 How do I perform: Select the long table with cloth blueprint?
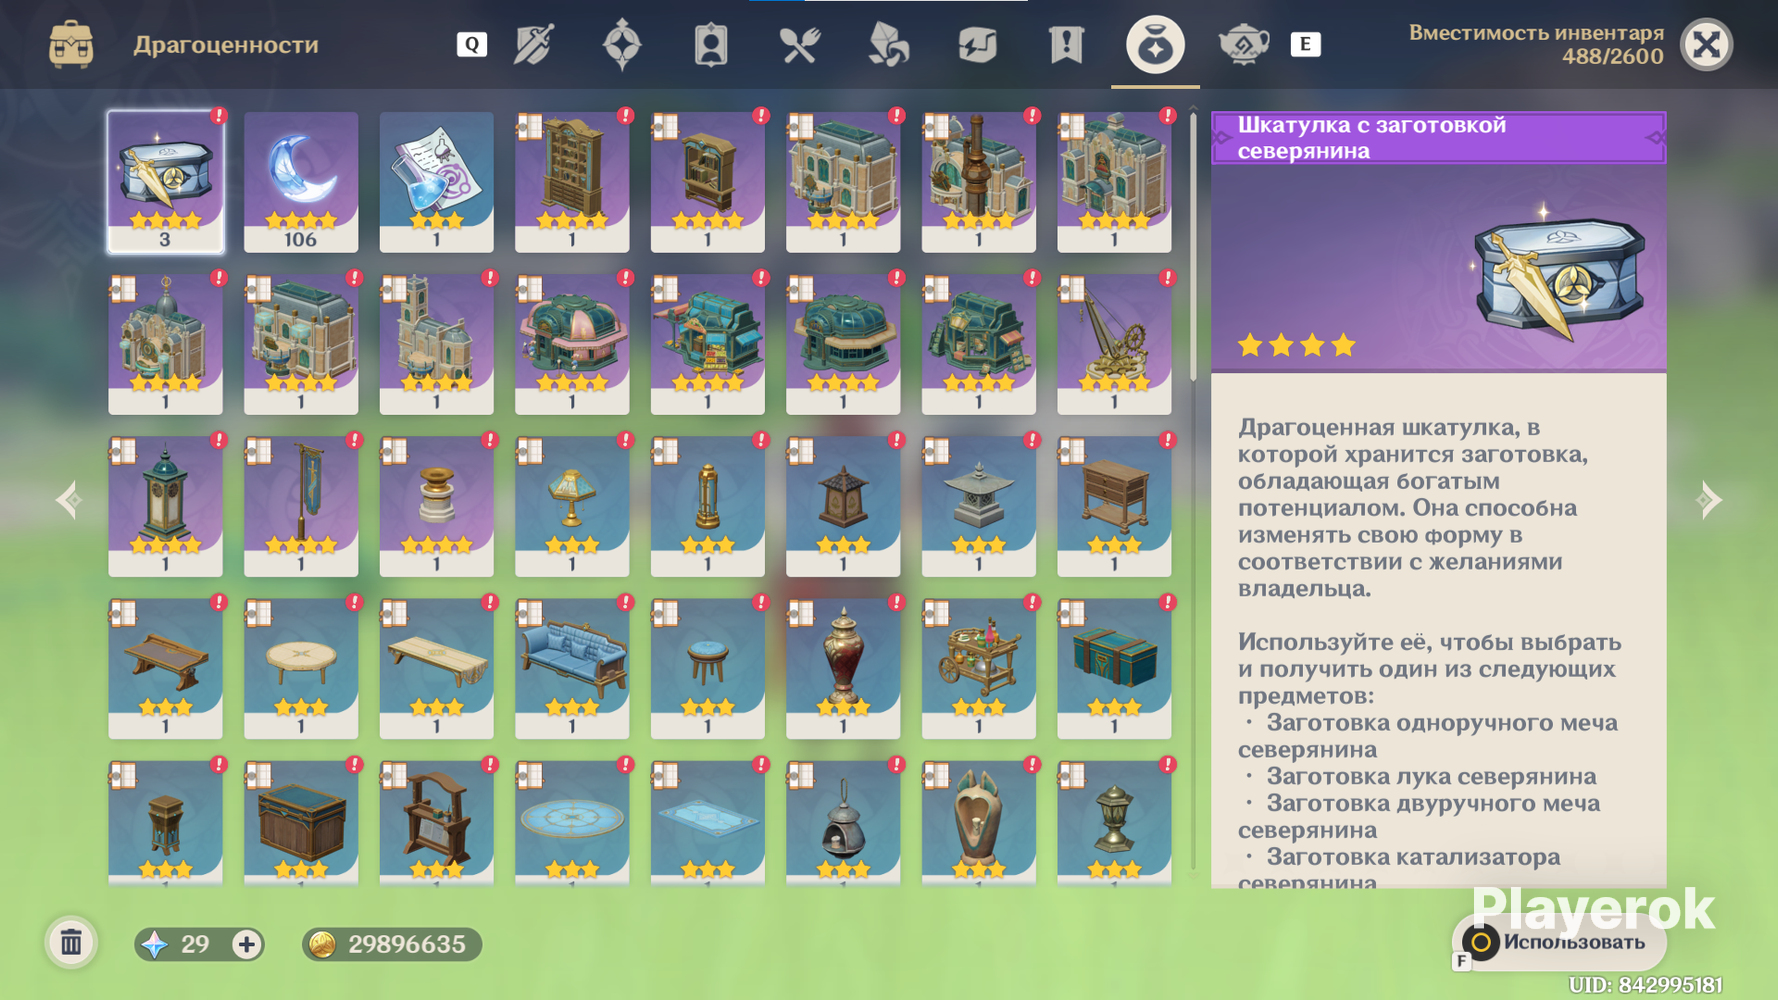(436, 668)
